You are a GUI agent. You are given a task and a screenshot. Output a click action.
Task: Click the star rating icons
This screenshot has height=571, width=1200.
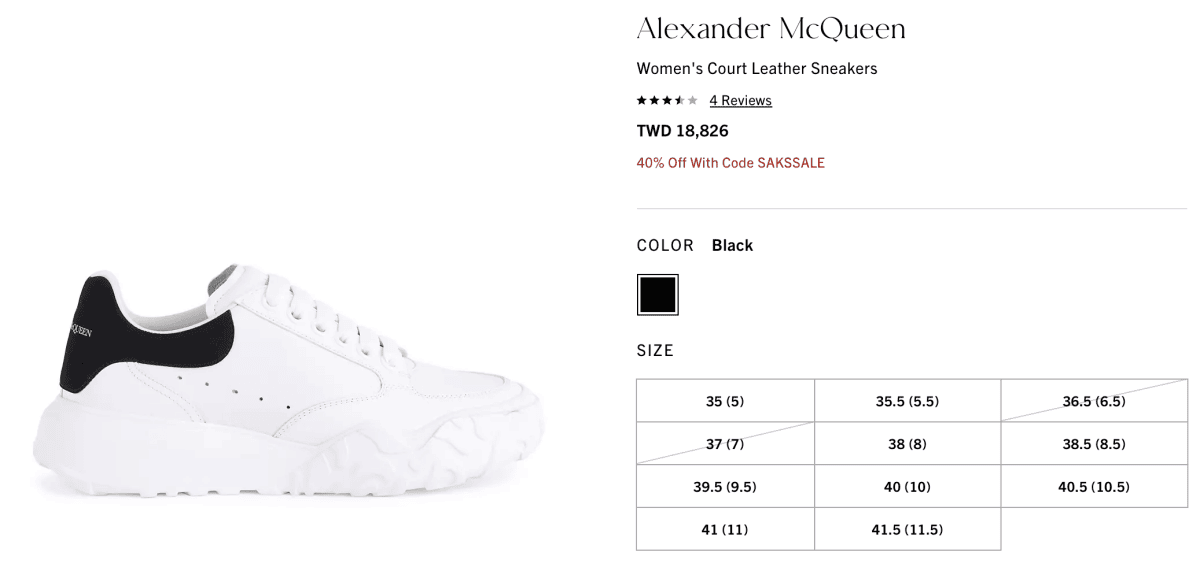667,100
